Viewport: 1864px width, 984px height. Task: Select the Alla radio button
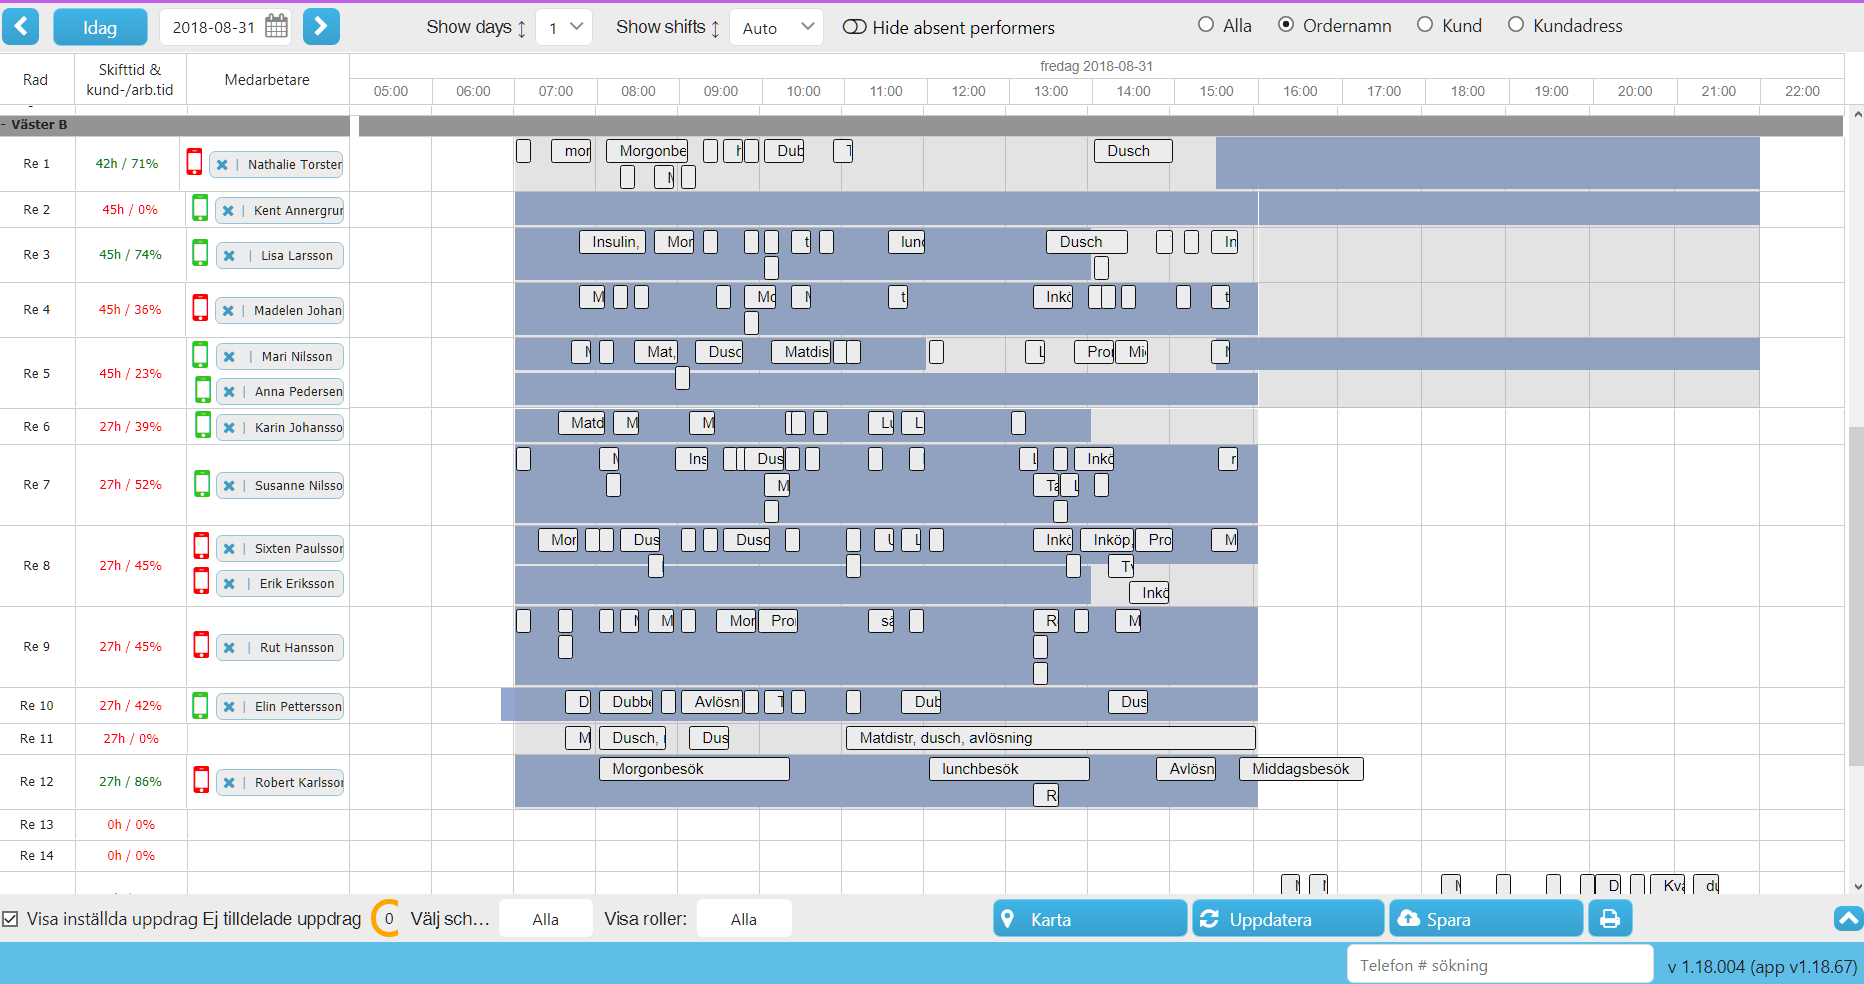[1206, 25]
